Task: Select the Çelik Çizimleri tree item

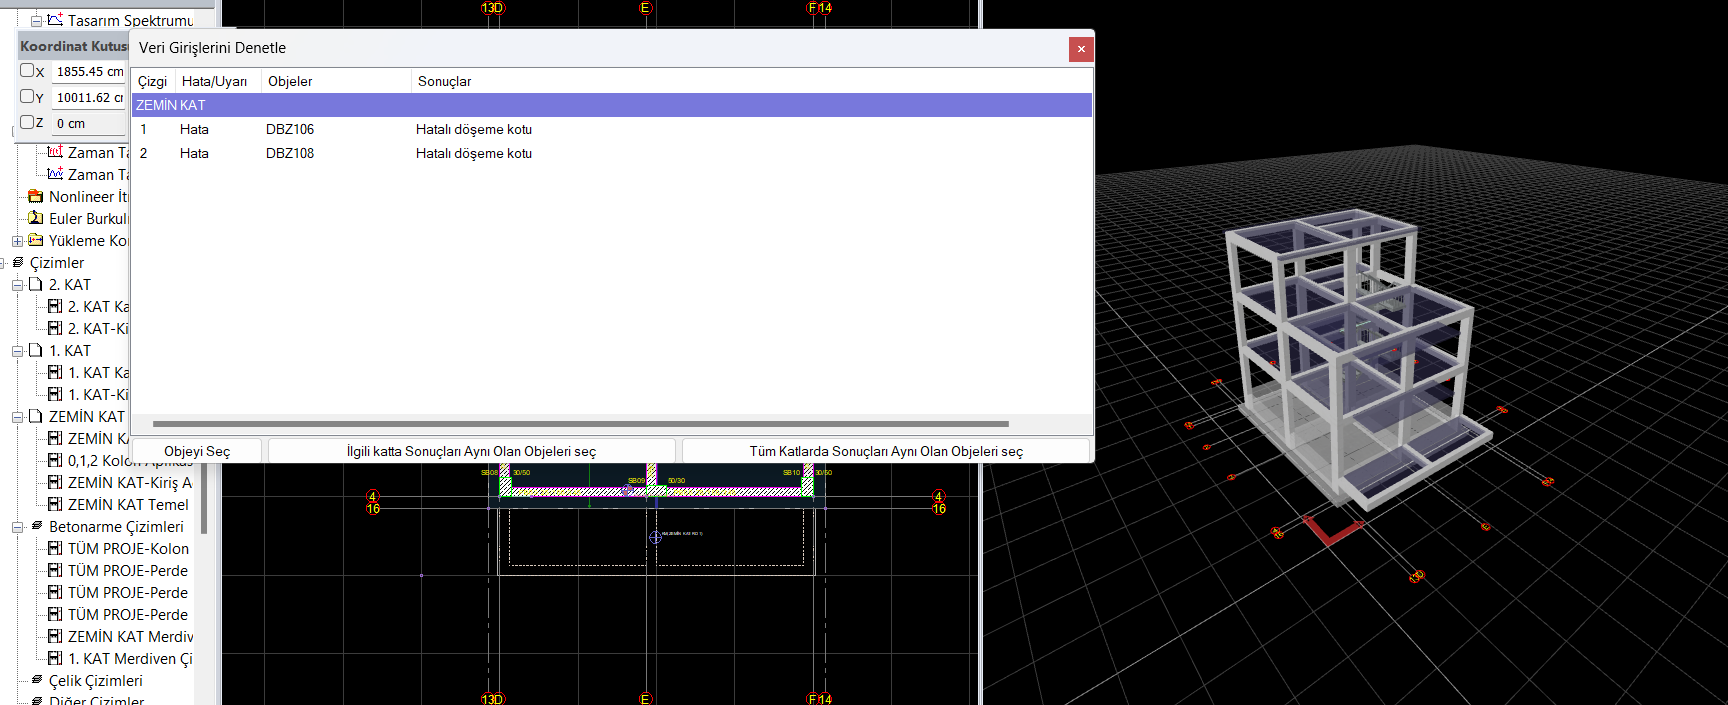Action: coord(96,680)
